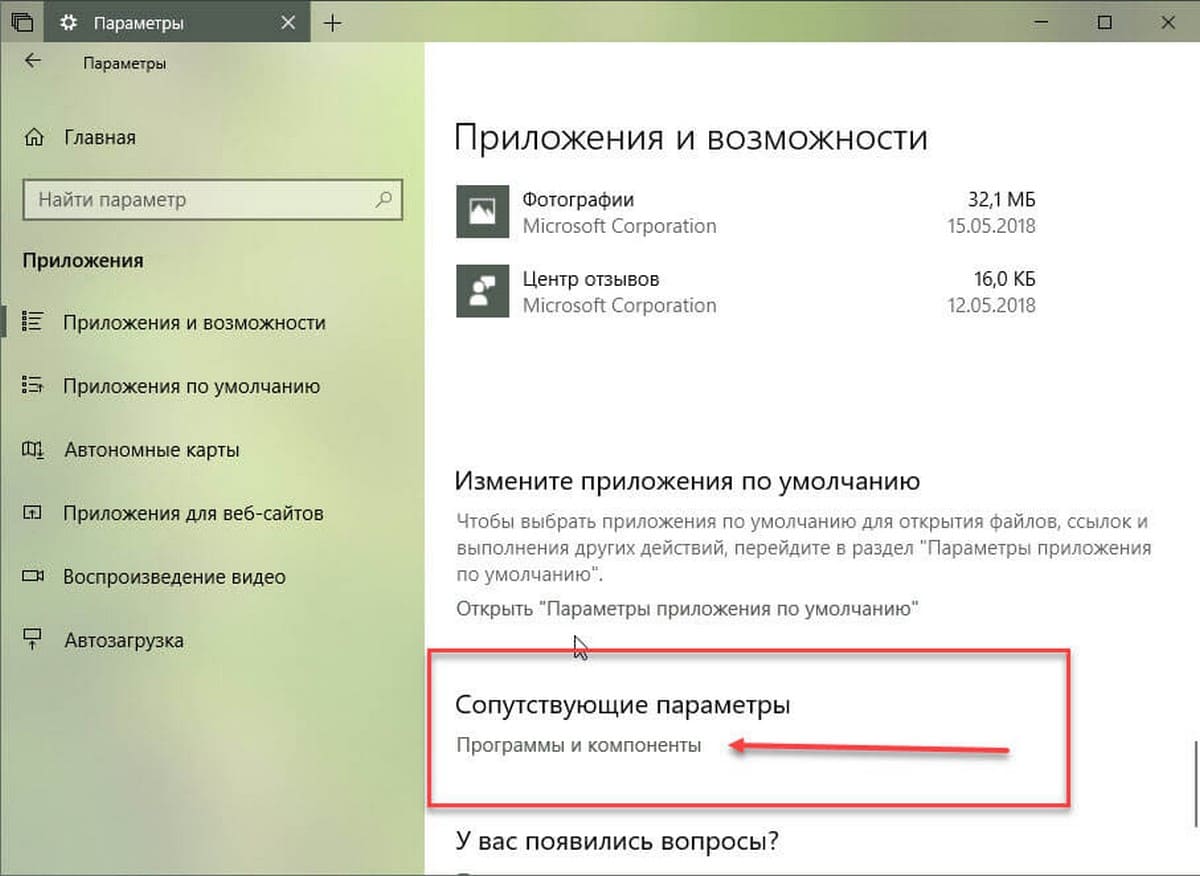The width and height of the screenshot is (1200, 876).
Task: Click the Автозагрузка icon
Action: pos(33,639)
